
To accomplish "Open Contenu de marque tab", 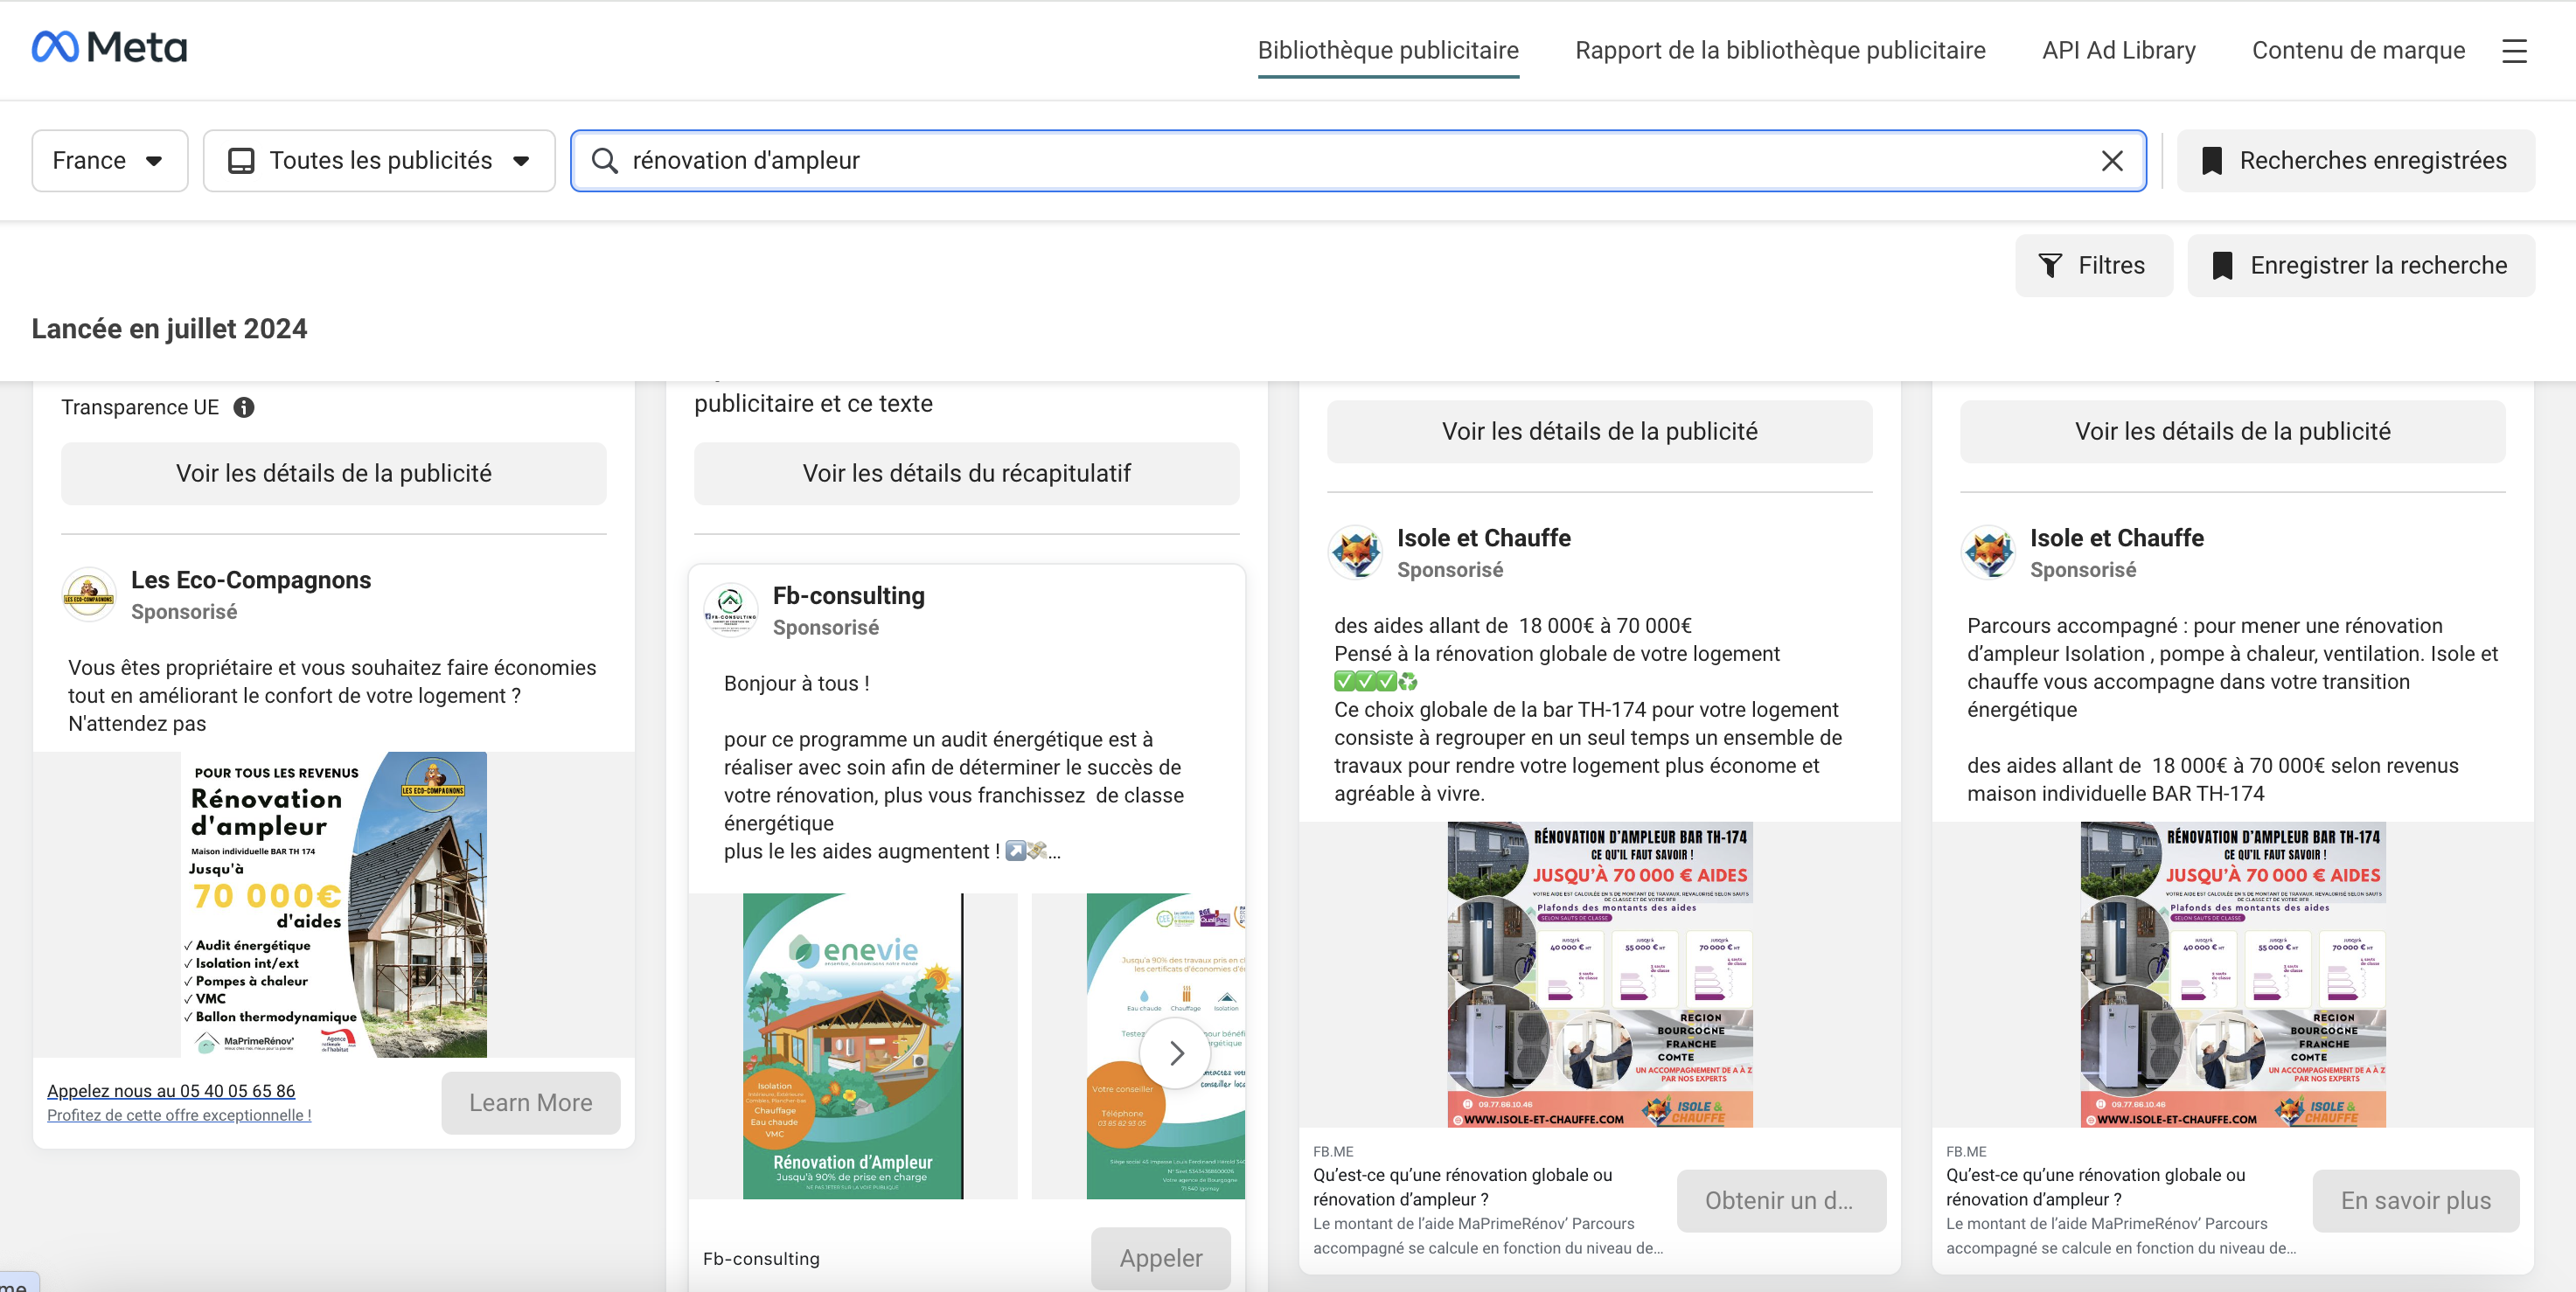I will 2358,51.
